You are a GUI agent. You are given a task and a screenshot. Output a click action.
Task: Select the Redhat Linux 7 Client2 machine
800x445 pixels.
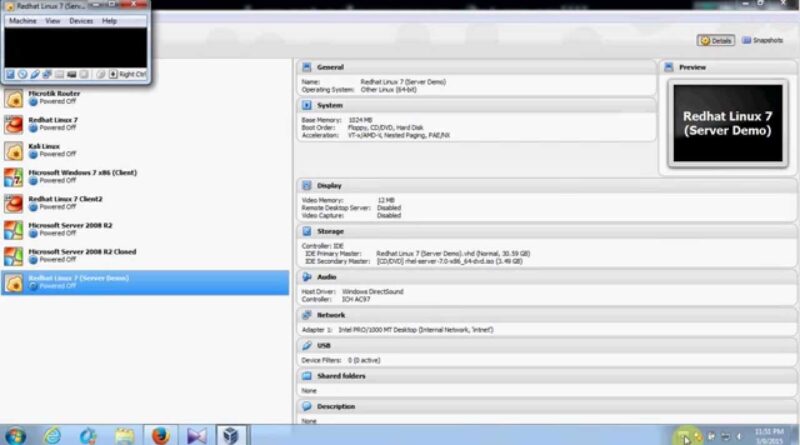click(x=145, y=203)
